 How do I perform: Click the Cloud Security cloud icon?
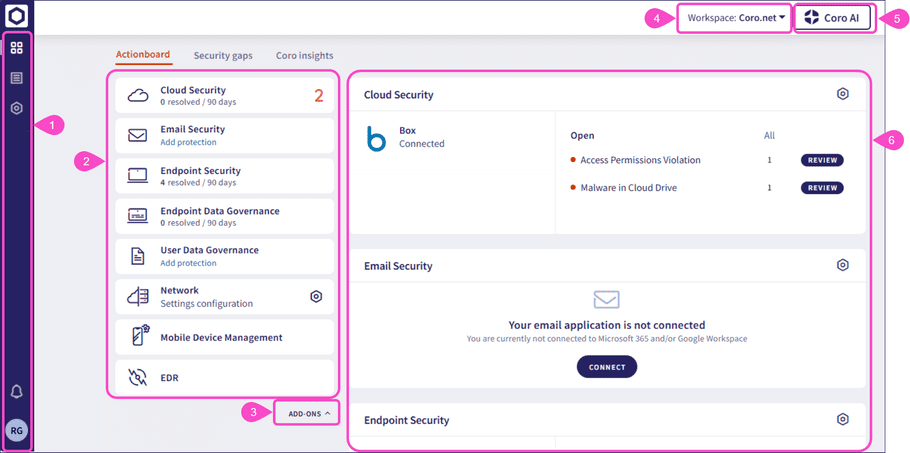click(x=138, y=96)
